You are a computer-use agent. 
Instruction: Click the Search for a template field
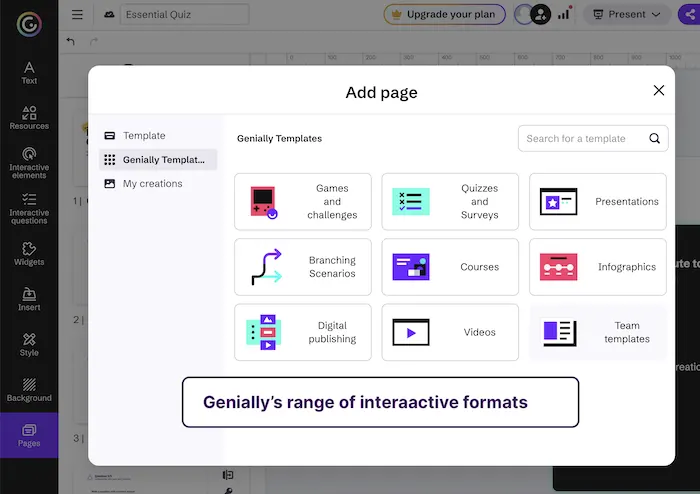pos(593,138)
